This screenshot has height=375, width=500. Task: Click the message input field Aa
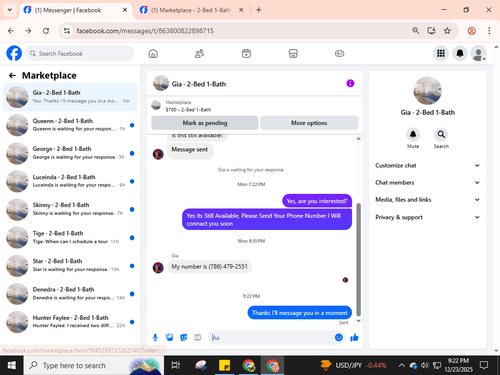272,338
